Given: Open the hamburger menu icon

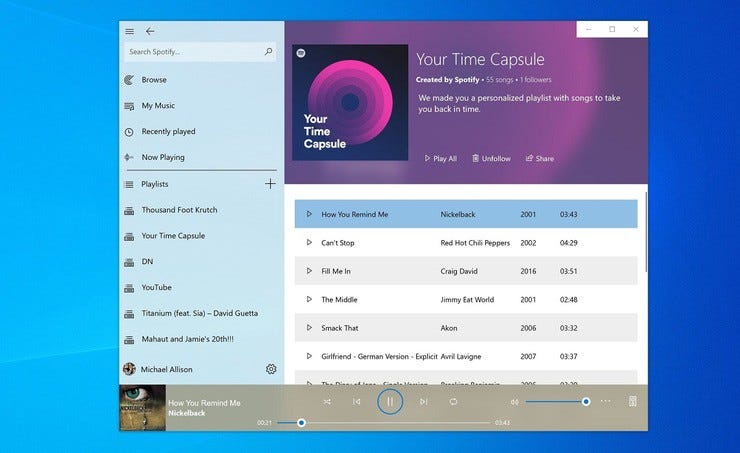Looking at the screenshot, I should pyautogui.click(x=129, y=31).
